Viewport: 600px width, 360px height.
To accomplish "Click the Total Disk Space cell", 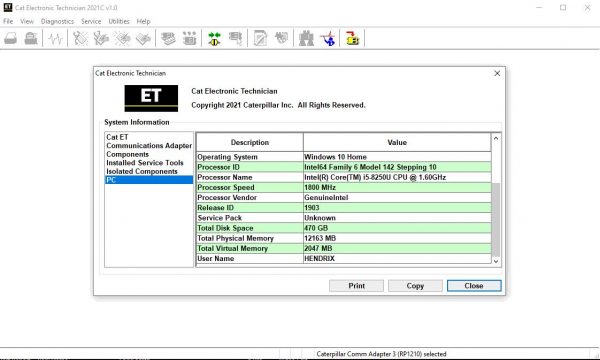I will (250, 228).
